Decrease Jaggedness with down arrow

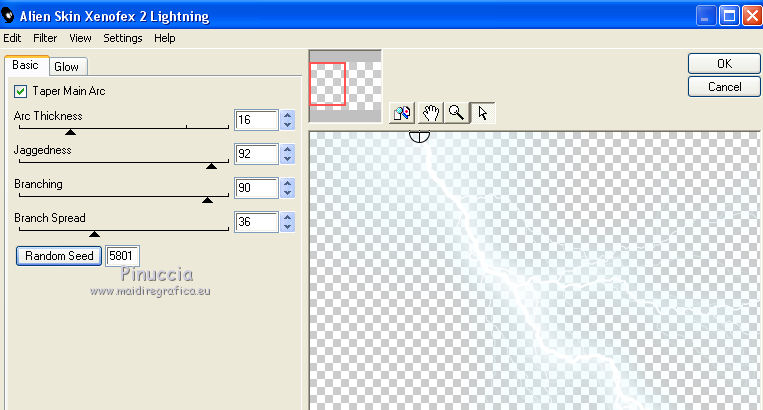coord(288,159)
